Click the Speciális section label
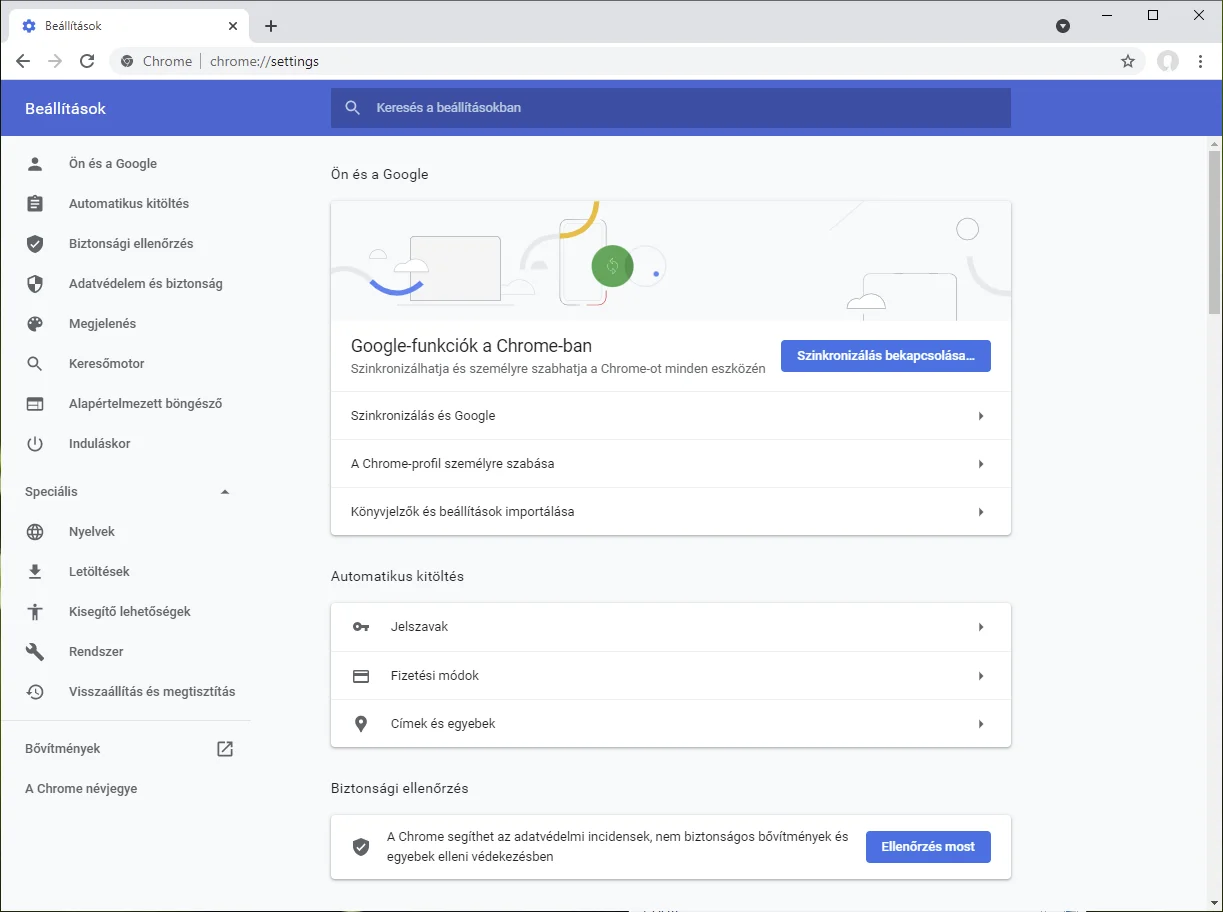This screenshot has width=1223, height=912. pos(51,492)
